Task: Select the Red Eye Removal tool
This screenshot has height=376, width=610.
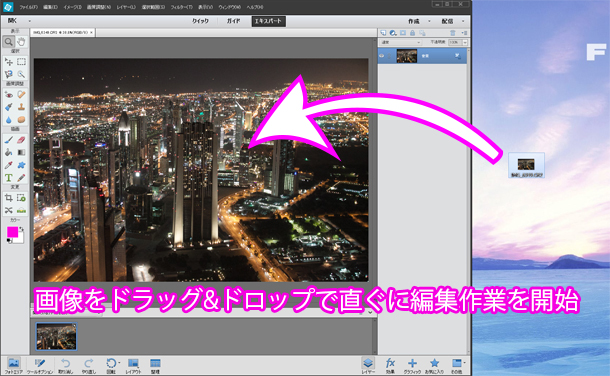Action: [x=8, y=94]
